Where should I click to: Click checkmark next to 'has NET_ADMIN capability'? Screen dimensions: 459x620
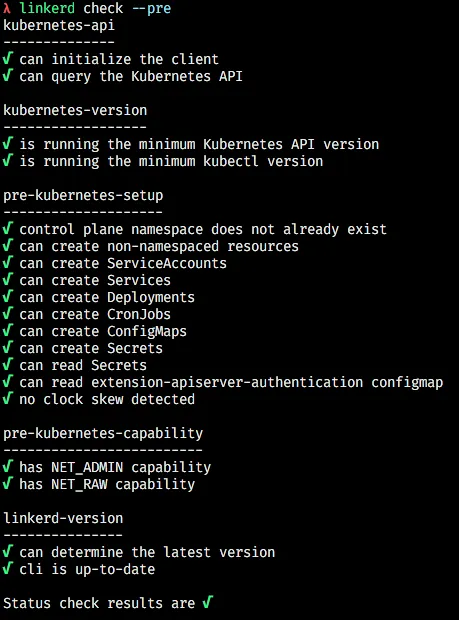[8, 467]
